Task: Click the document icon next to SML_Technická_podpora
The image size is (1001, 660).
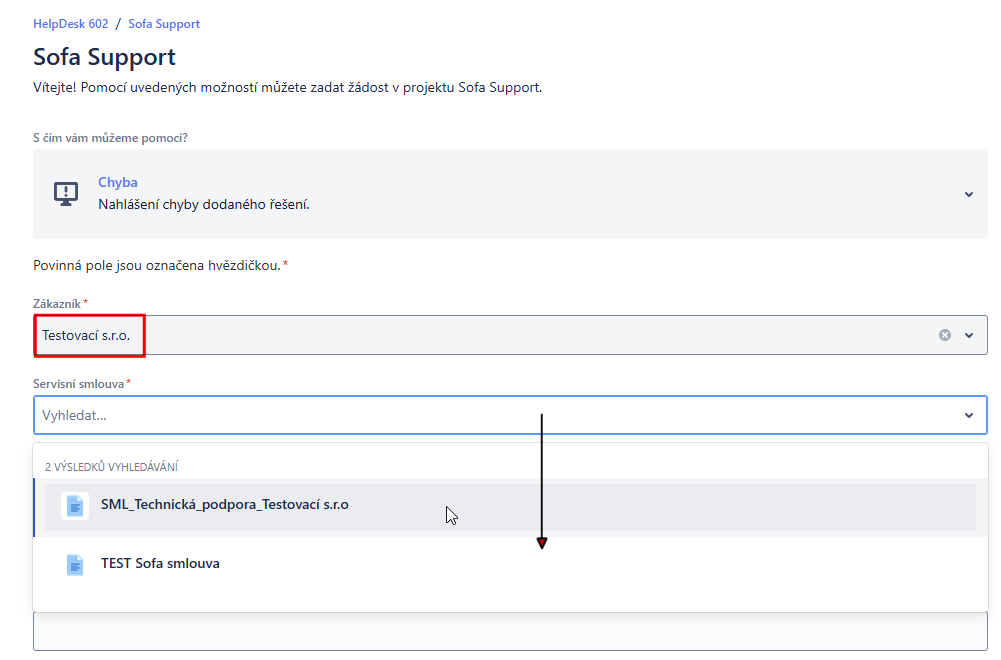Action: pos(75,506)
